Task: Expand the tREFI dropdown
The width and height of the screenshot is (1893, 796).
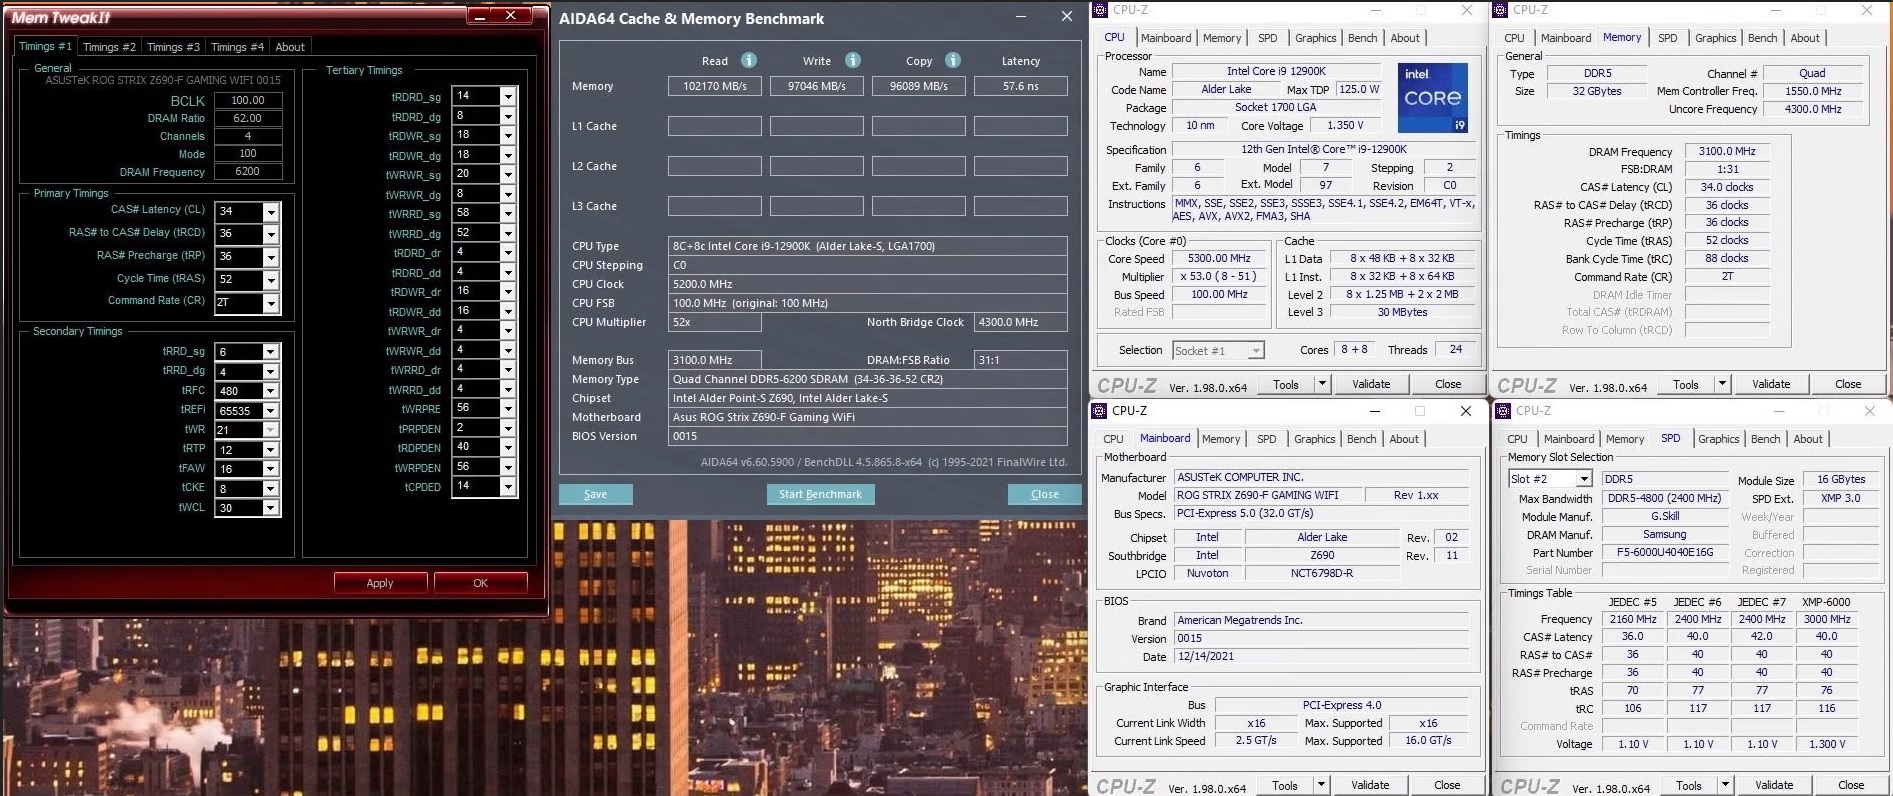Action: pos(270,411)
